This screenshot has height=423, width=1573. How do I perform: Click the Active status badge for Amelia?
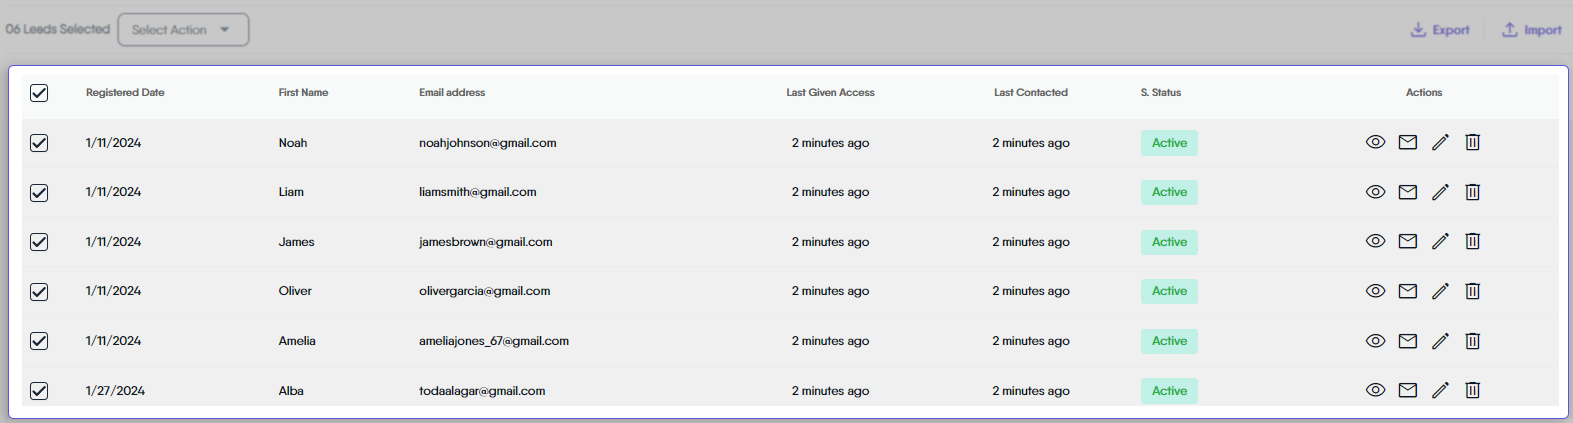click(x=1169, y=341)
